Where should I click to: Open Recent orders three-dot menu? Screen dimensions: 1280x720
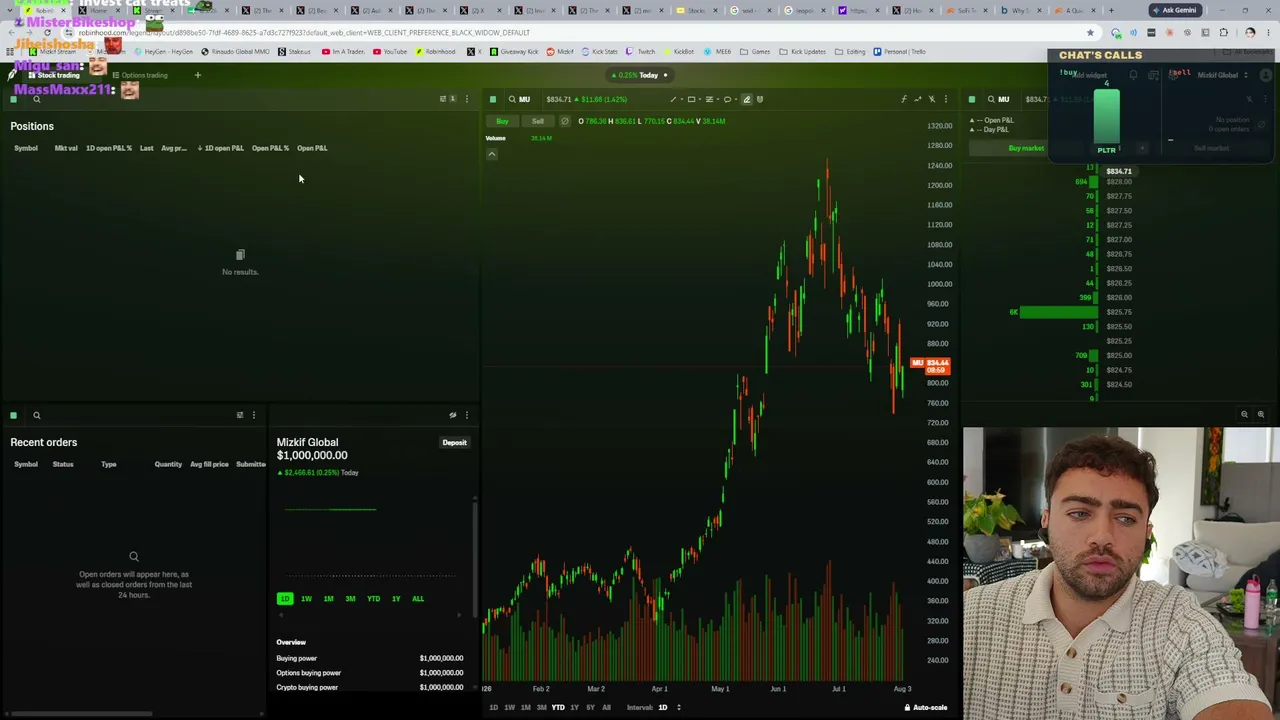tap(254, 415)
